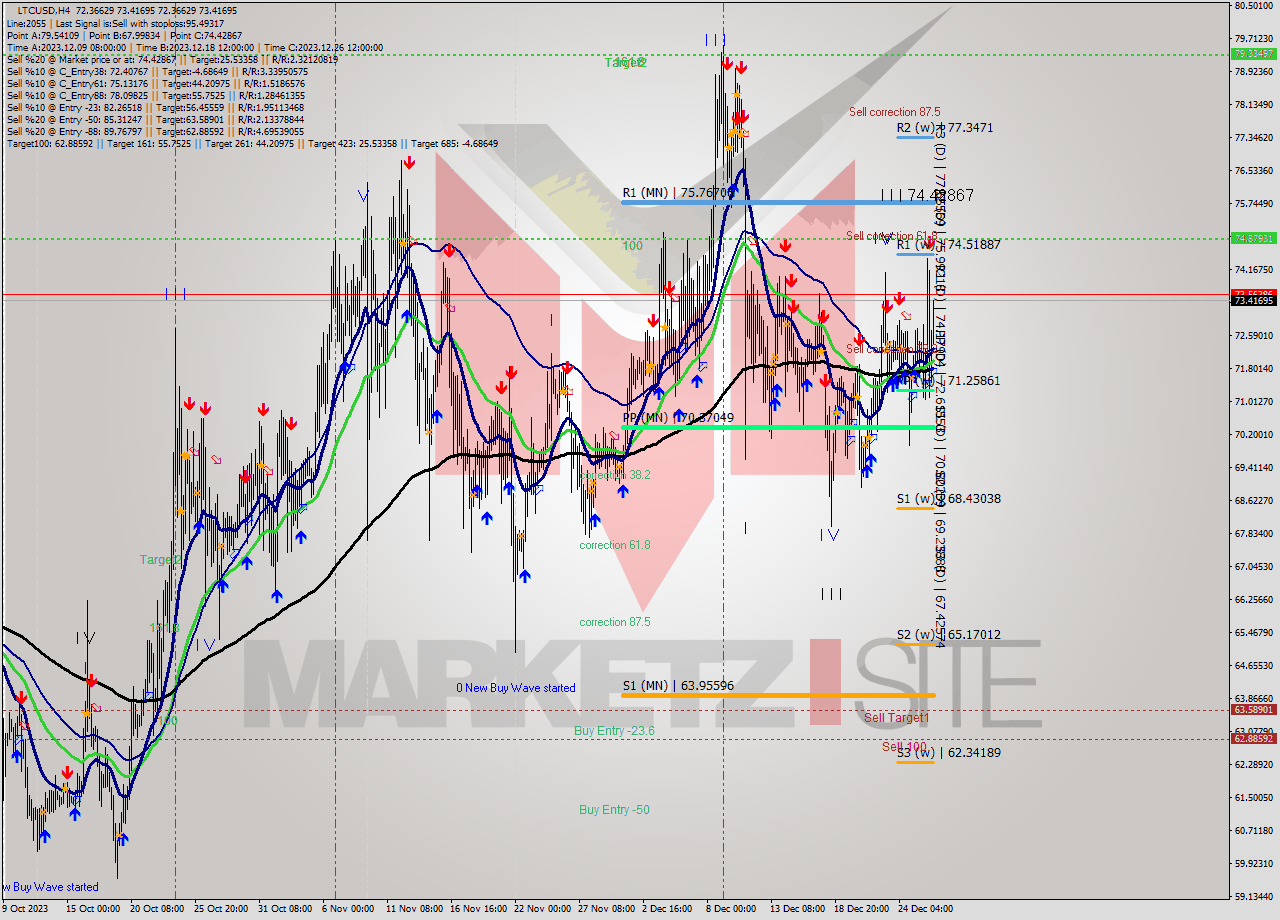Click the '22 Nov 00:00' time axis label
The height and width of the screenshot is (920, 1280).
541,909
